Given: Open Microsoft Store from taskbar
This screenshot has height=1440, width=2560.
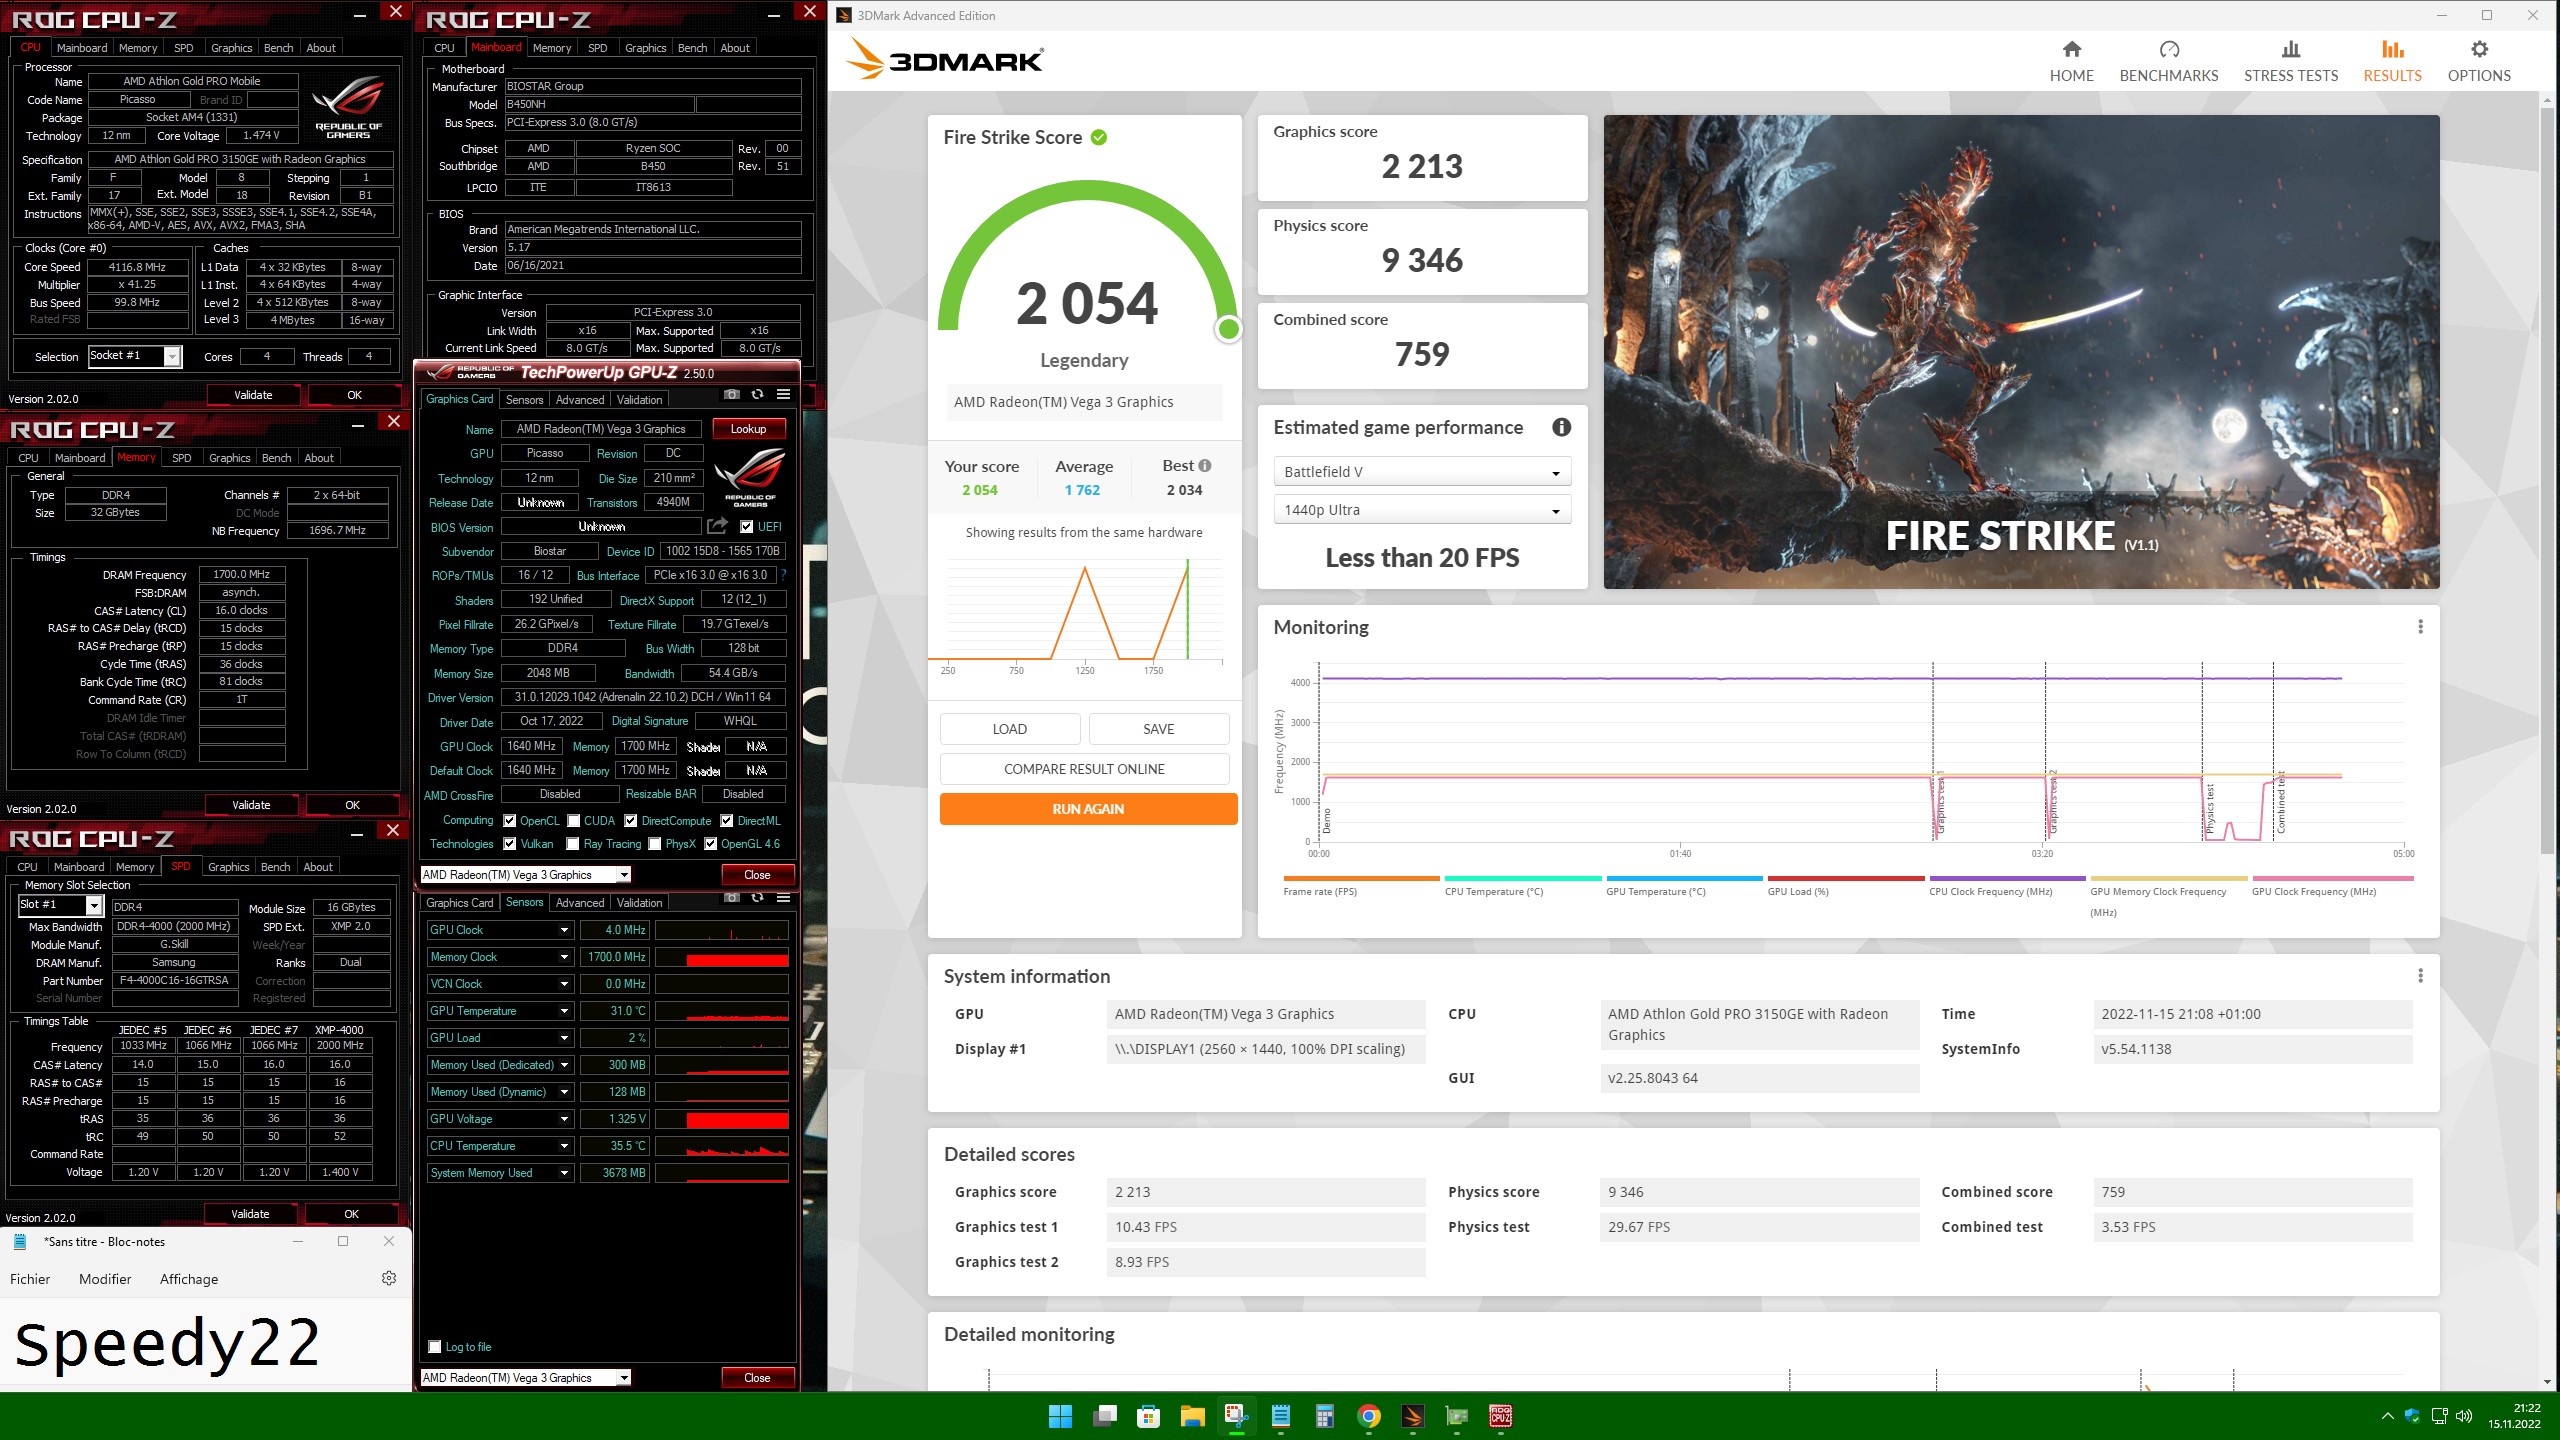Looking at the screenshot, I should tap(1148, 1416).
